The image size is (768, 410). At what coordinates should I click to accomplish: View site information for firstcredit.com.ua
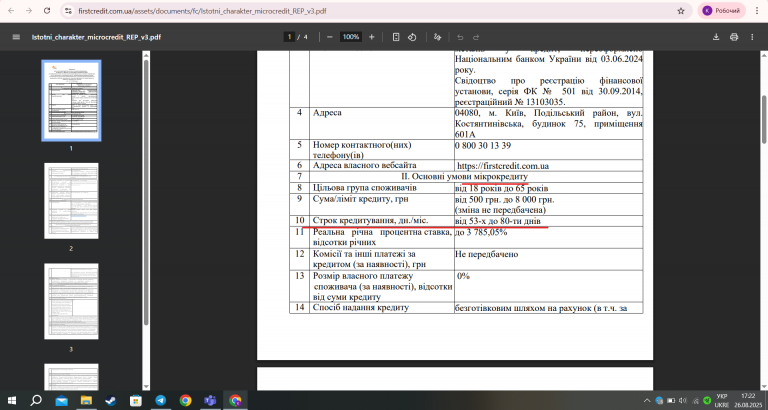coord(69,11)
